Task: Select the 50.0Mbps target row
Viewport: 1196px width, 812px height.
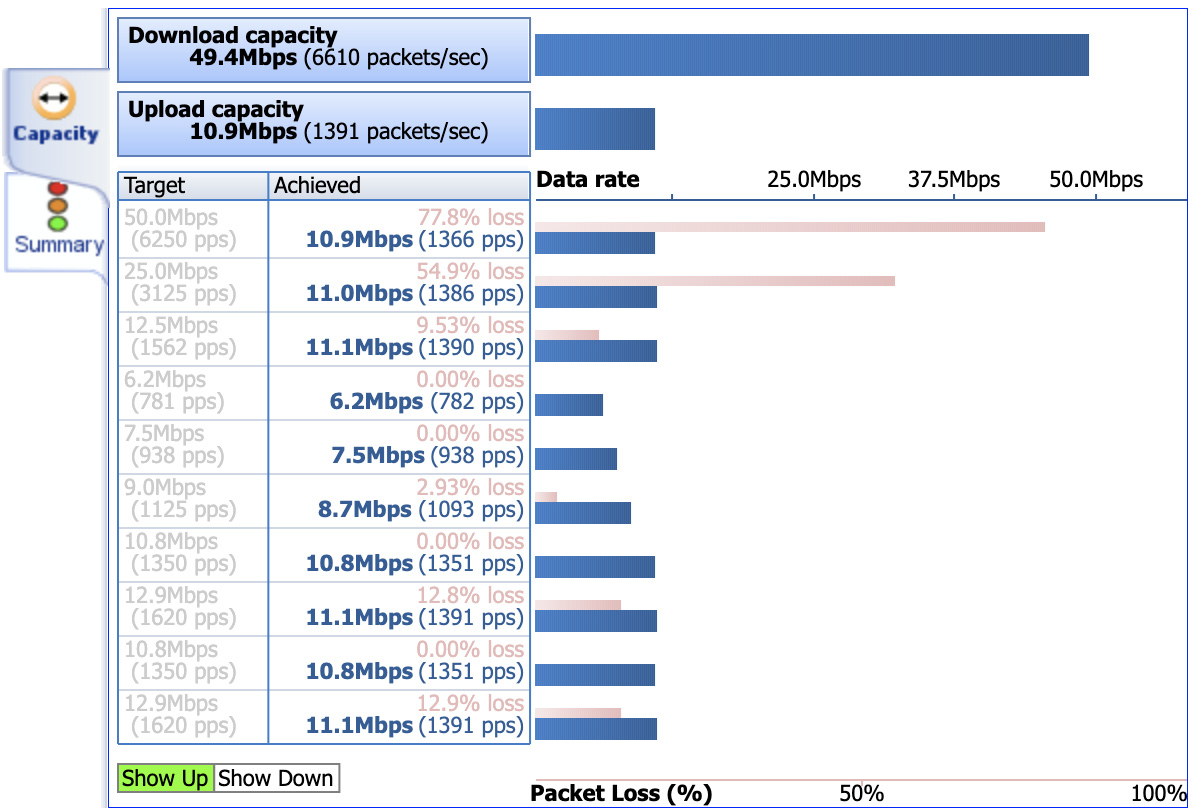Action: tap(324, 229)
